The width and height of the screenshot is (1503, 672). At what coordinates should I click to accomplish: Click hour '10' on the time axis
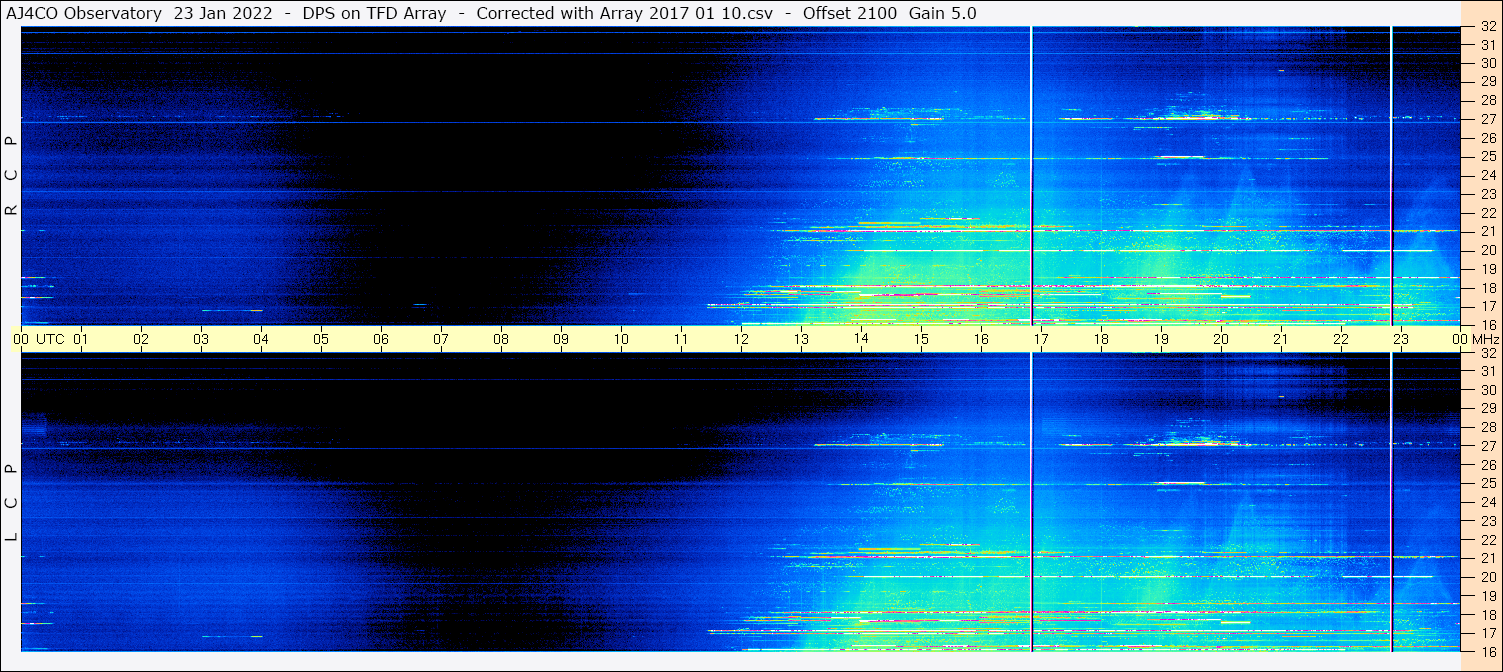pyautogui.click(x=621, y=339)
